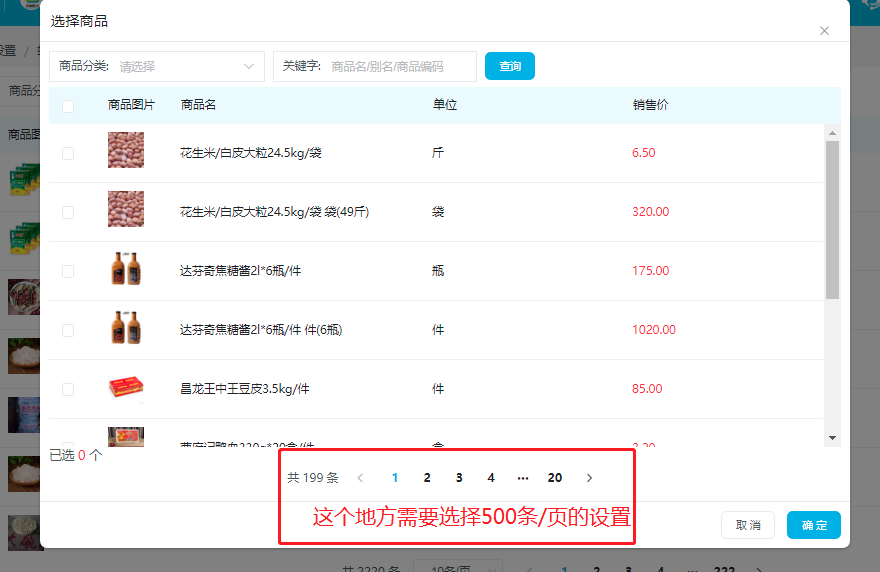Click the 查询 button
Viewport: 880px width, 572px height.
tap(510, 66)
